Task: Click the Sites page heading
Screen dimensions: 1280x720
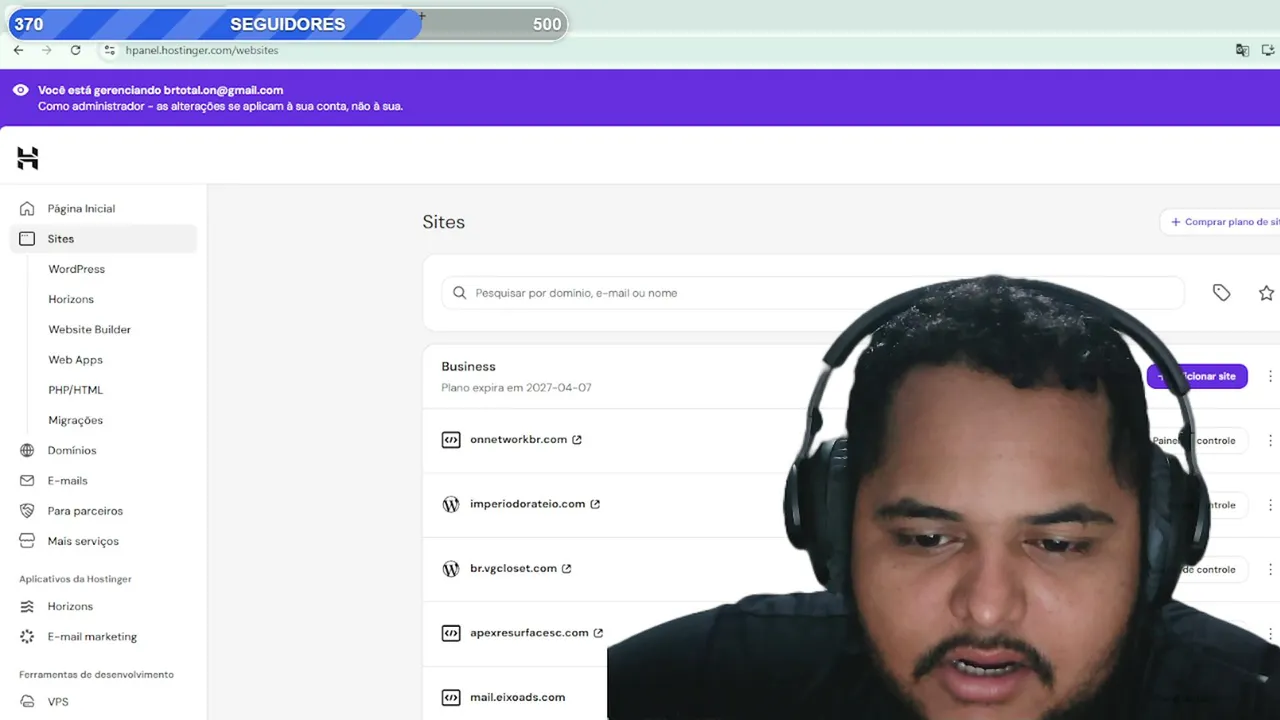Action: 444,222
